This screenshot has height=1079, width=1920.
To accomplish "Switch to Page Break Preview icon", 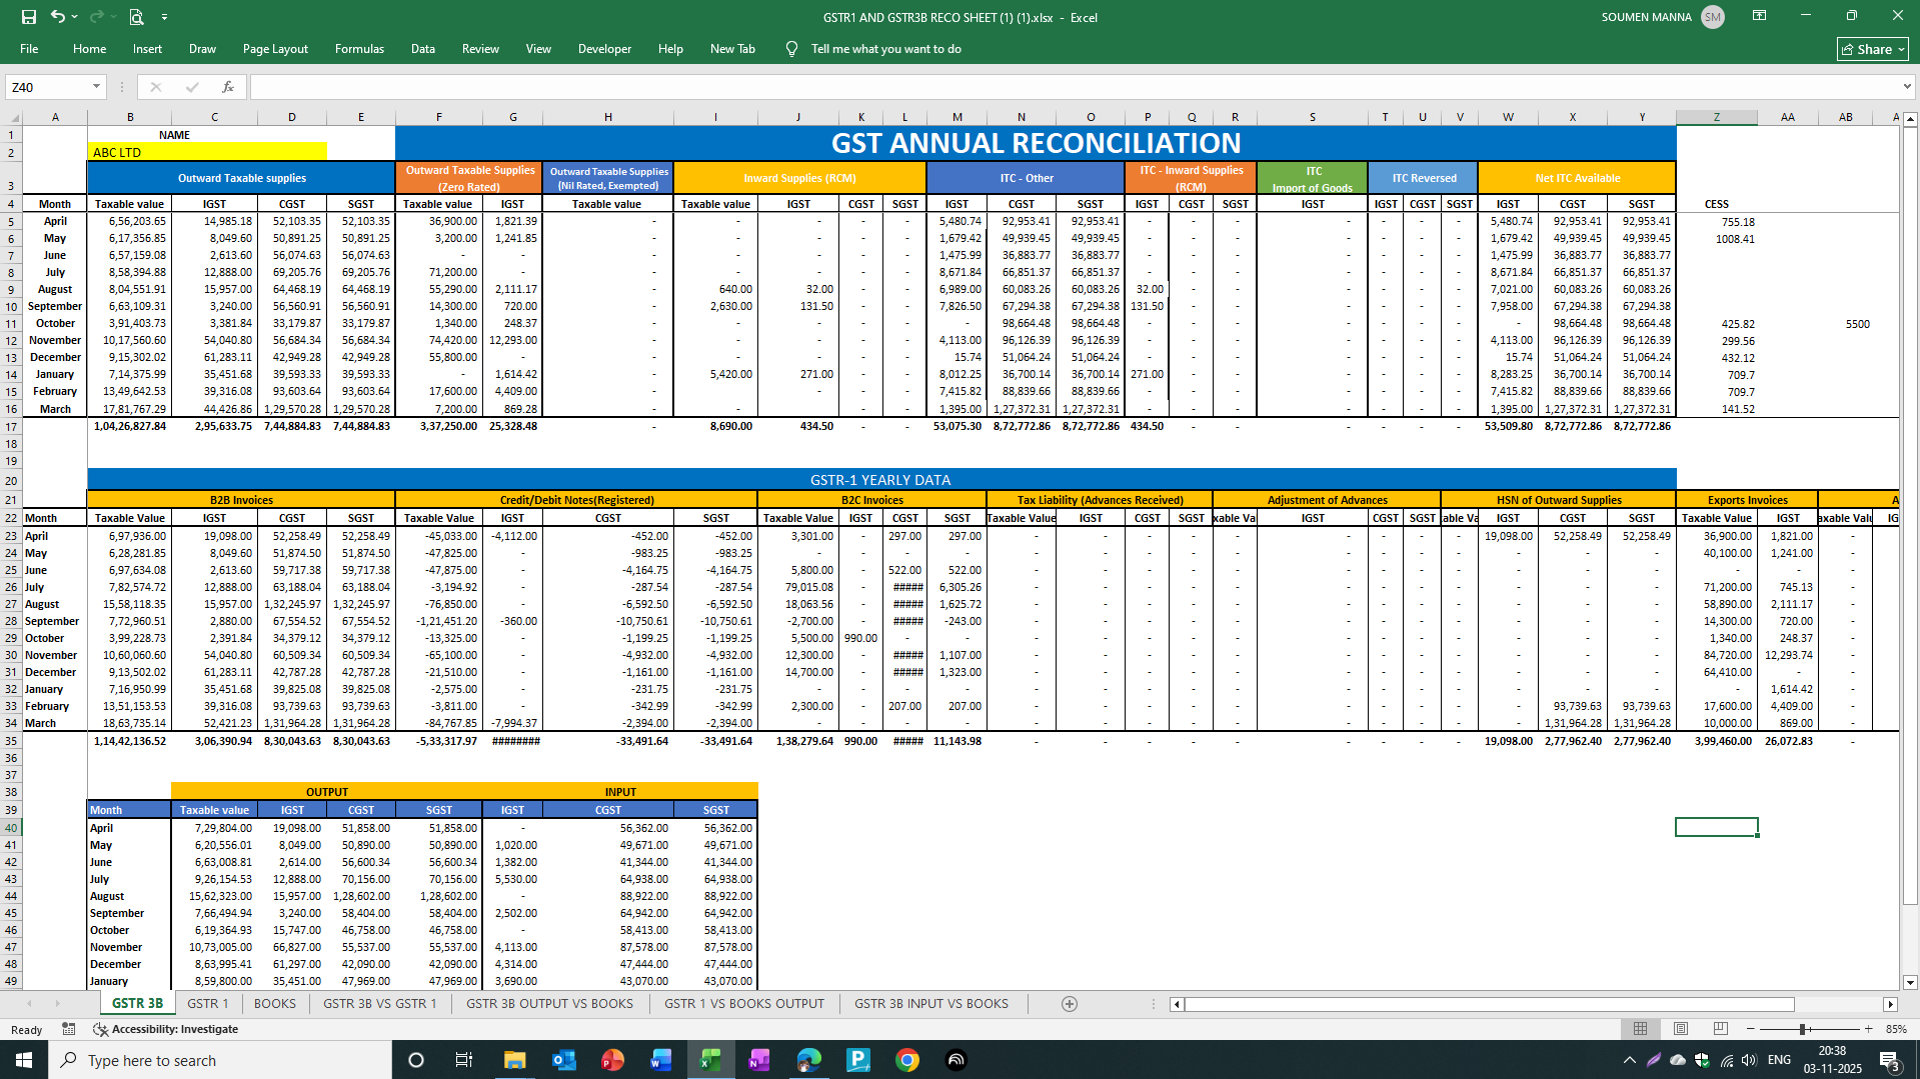I will pyautogui.click(x=1720, y=1029).
